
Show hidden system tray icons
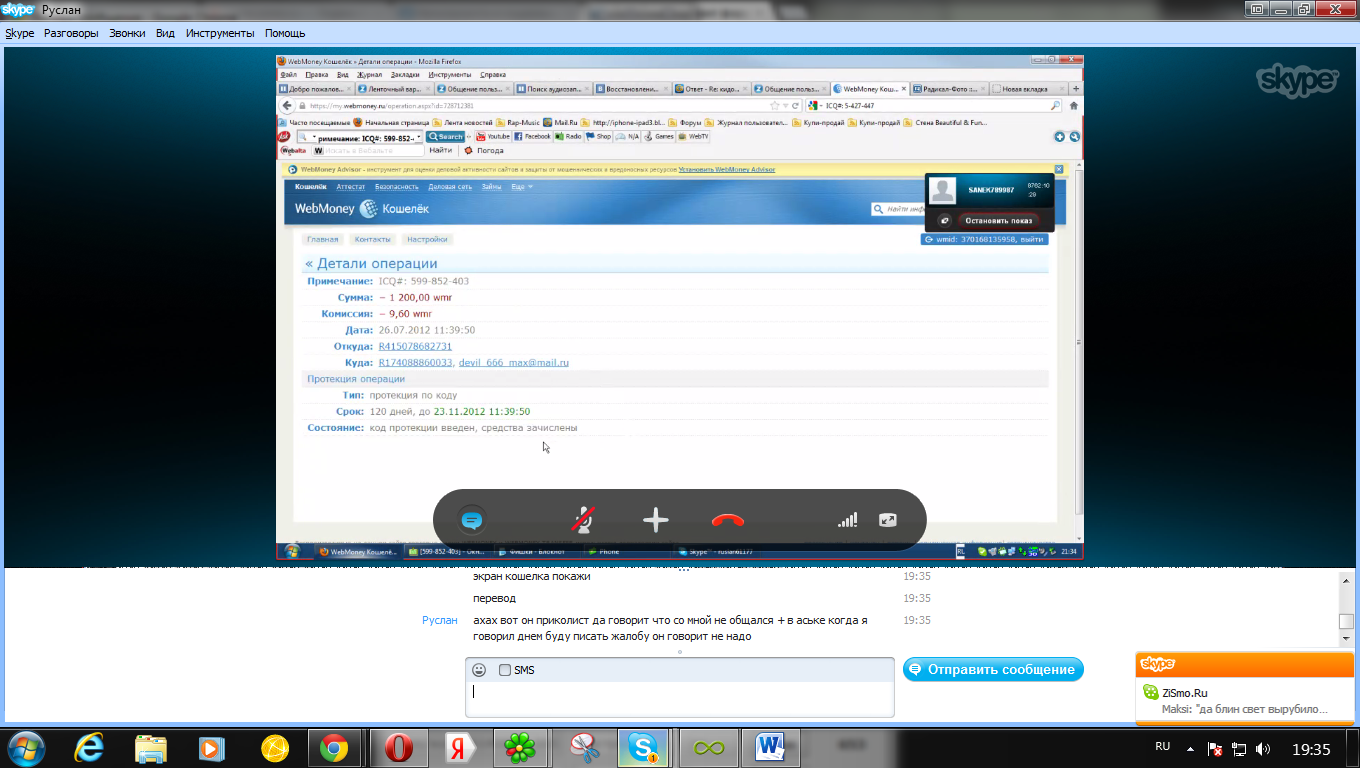[1192, 748]
